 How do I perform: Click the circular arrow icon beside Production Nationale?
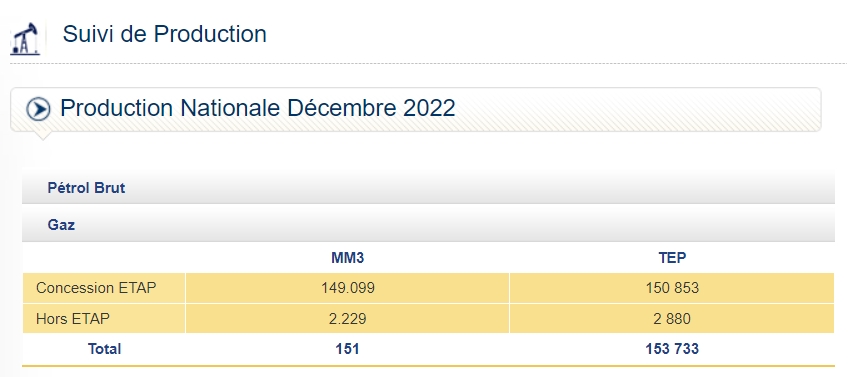(38, 109)
